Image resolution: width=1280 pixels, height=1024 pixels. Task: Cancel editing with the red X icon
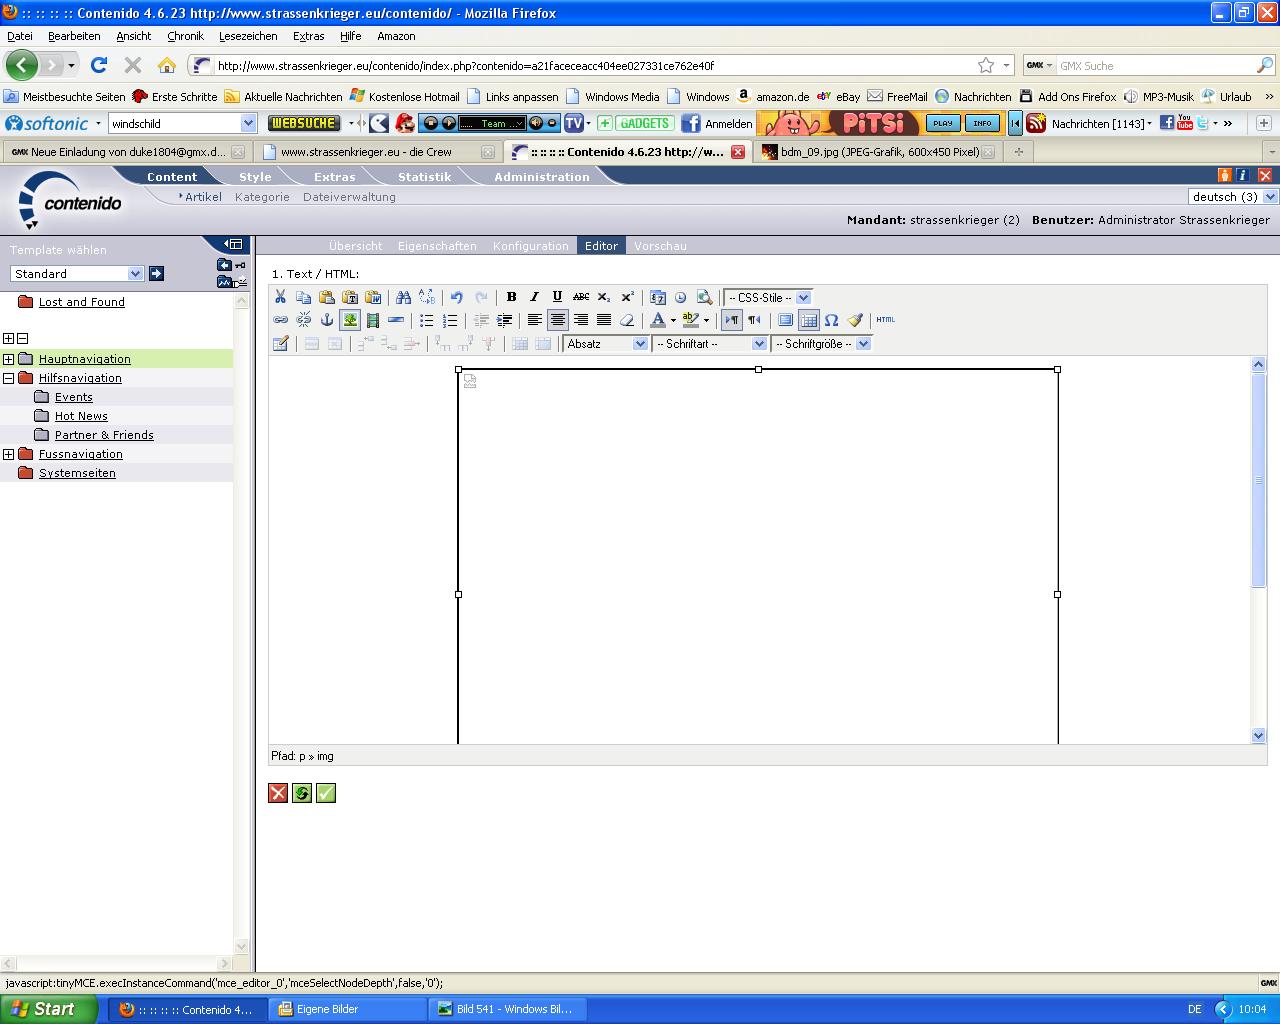tap(278, 793)
